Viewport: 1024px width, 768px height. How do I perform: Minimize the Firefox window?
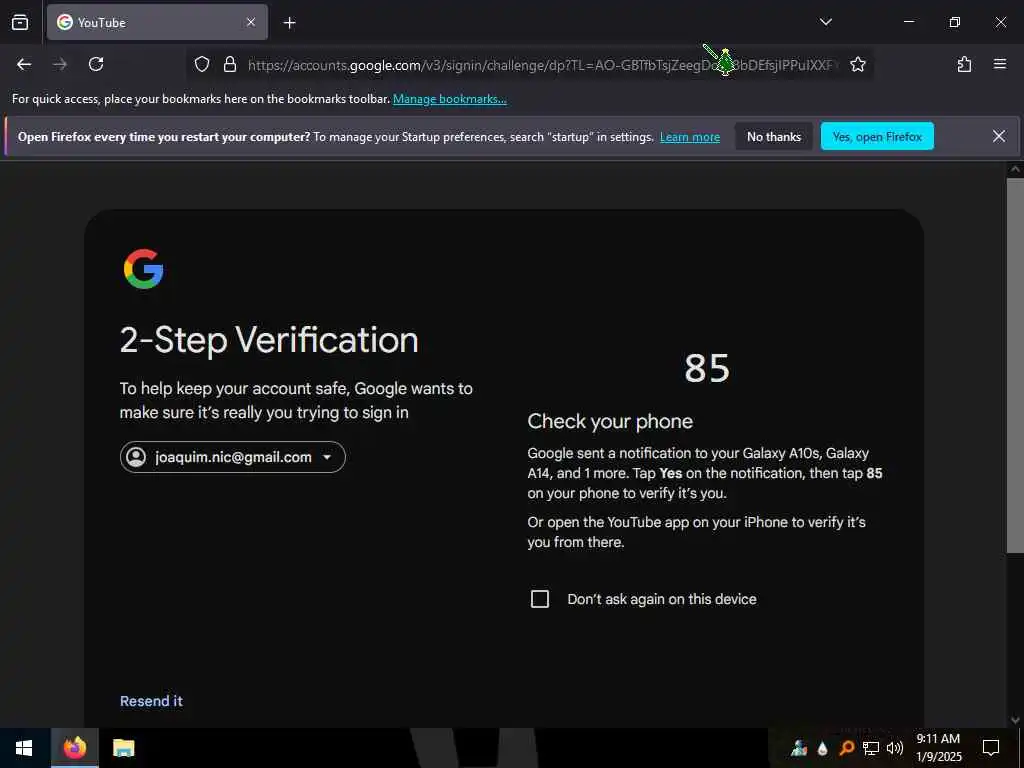tap(908, 22)
